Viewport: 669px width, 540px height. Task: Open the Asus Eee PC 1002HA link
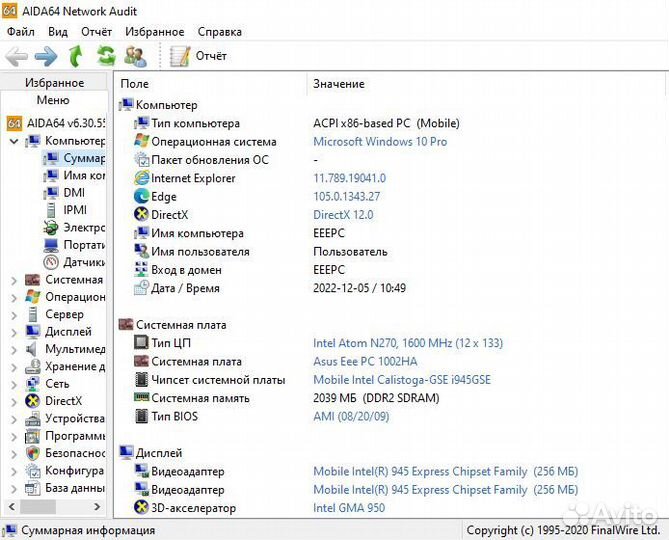point(365,362)
